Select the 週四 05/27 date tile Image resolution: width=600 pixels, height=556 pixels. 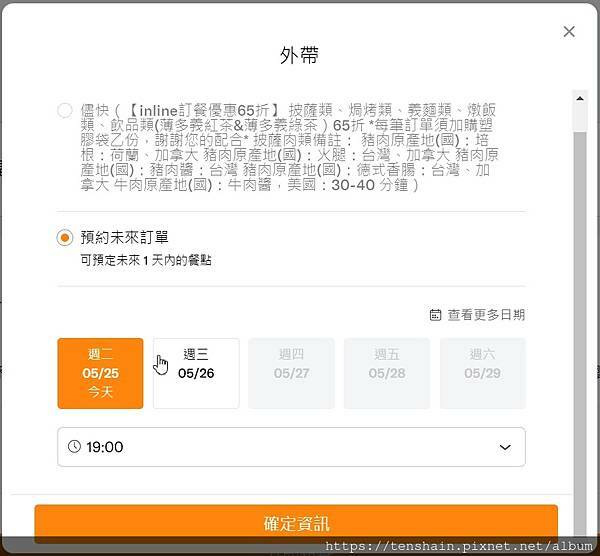pyautogui.click(x=291, y=373)
